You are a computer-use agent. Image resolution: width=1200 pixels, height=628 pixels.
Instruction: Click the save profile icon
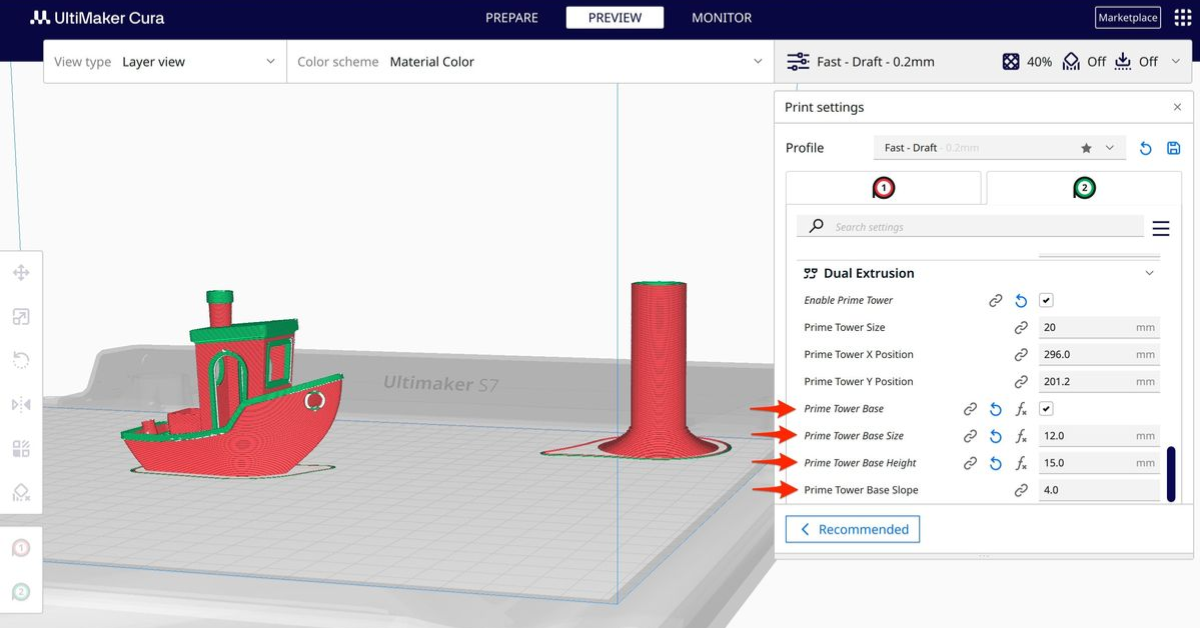(x=1172, y=147)
